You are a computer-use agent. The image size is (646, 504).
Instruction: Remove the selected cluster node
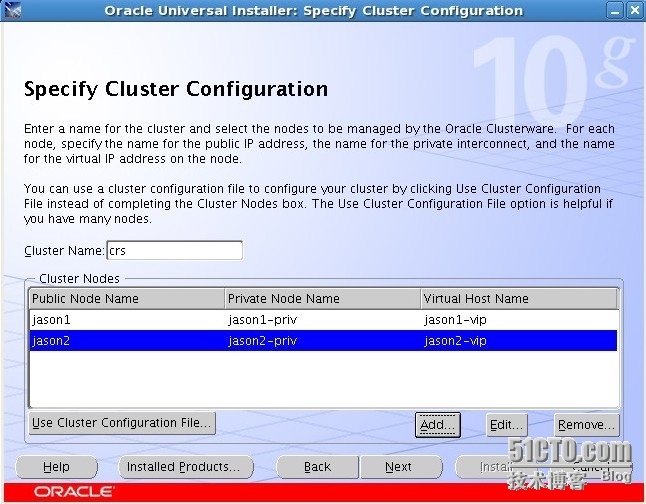(587, 425)
